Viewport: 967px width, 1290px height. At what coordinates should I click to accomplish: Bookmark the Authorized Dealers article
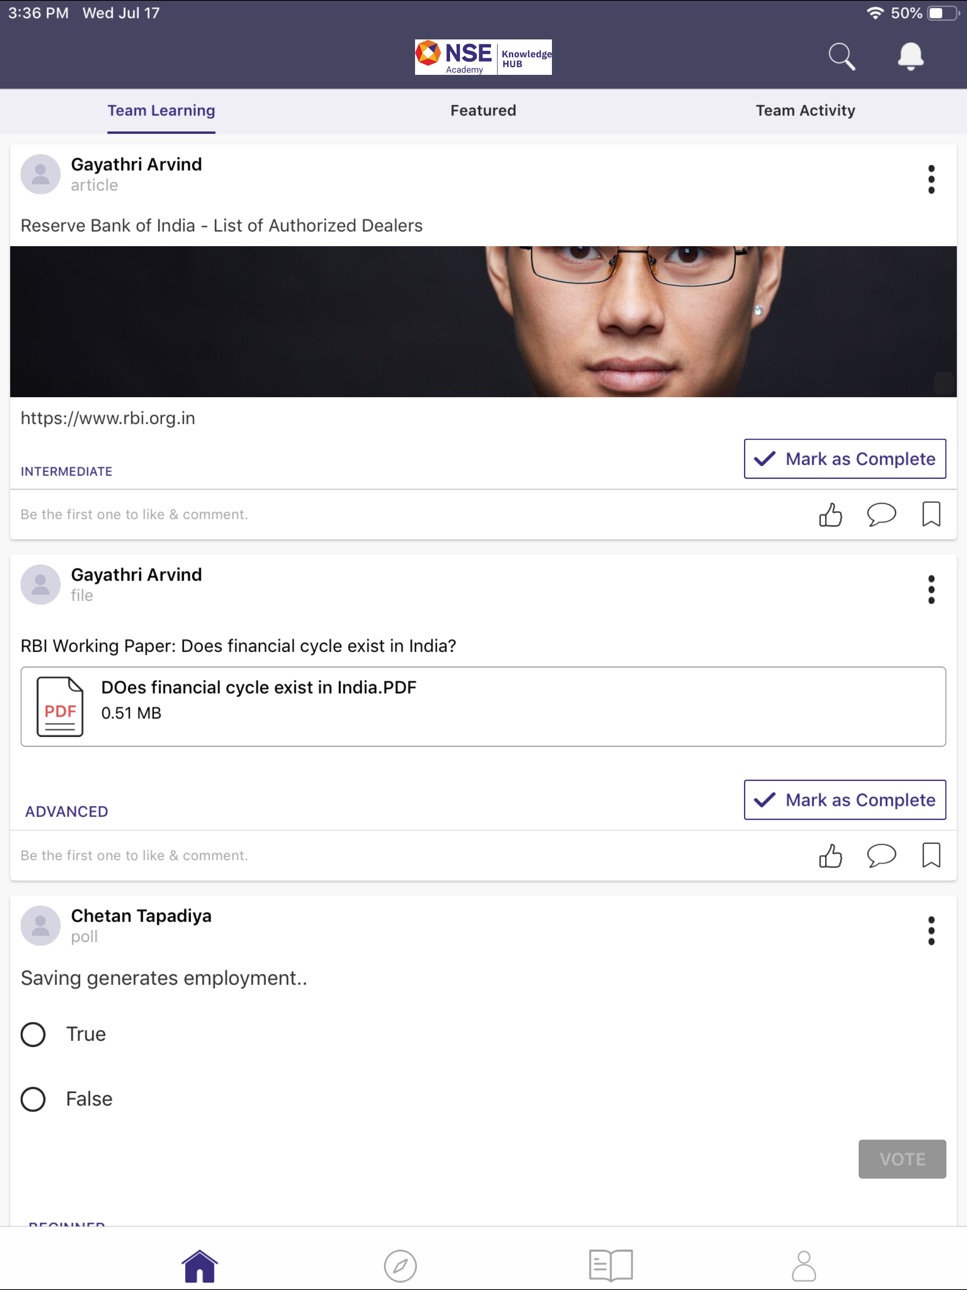pyautogui.click(x=931, y=514)
